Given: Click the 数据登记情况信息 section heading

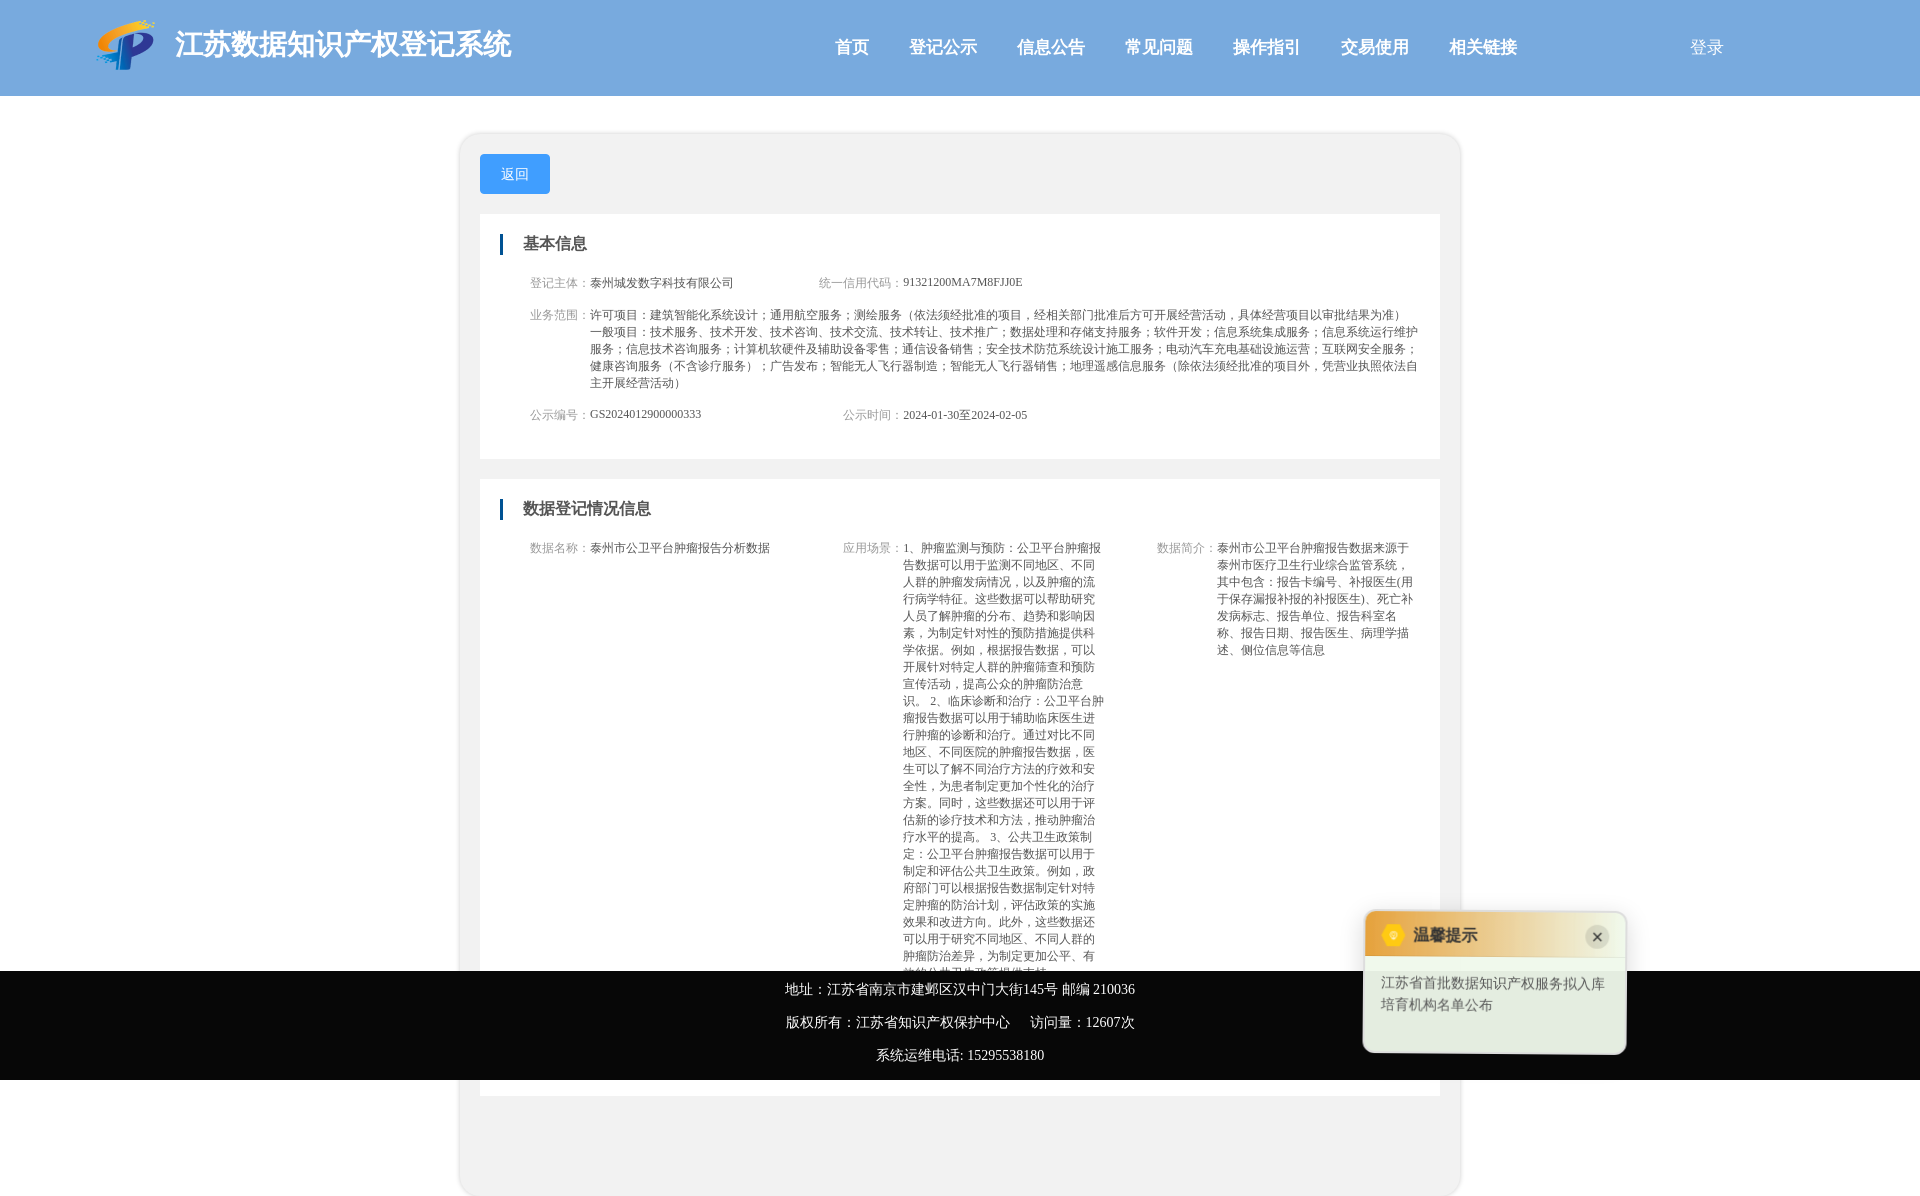Looking at the screenshot, I should pyautogui.click(x=587, y=509).
